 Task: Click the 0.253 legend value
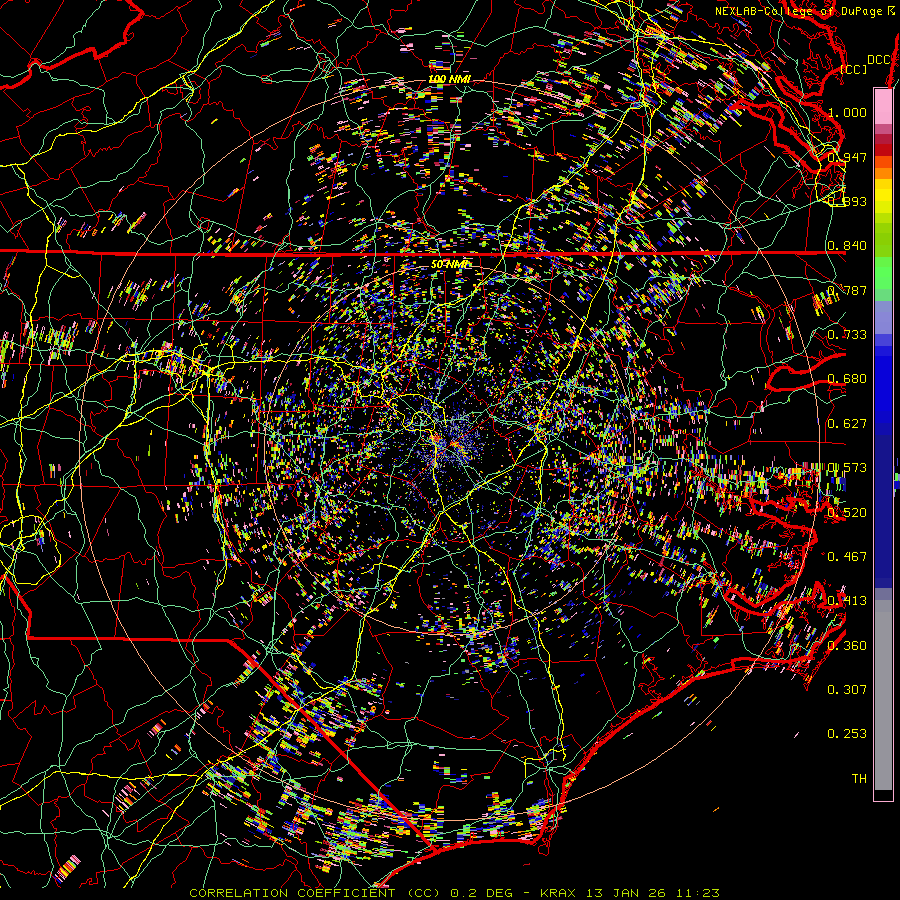[x=847, y=734]
